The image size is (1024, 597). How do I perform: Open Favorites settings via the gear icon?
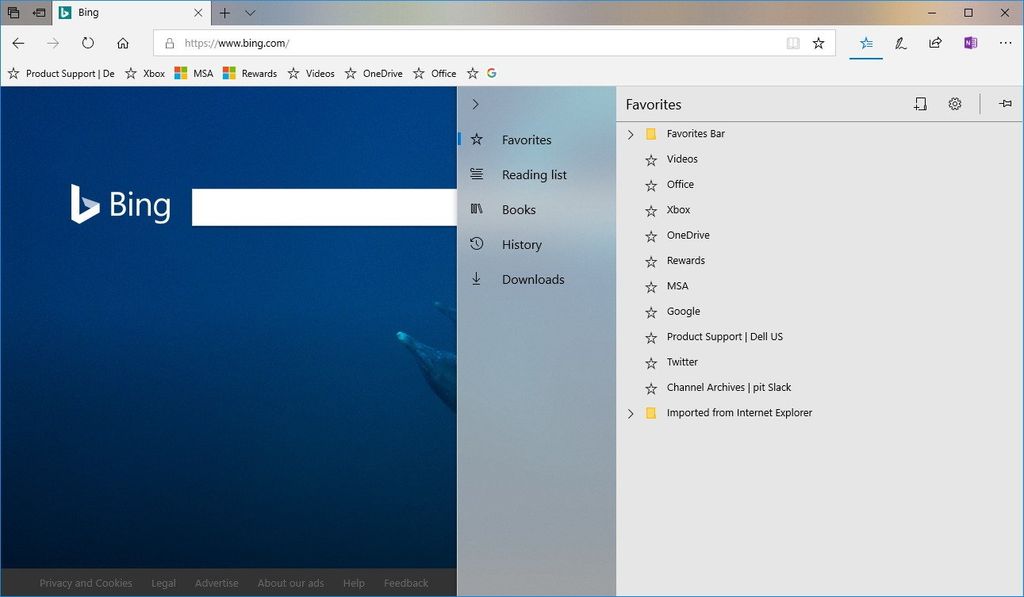[954, 103]
